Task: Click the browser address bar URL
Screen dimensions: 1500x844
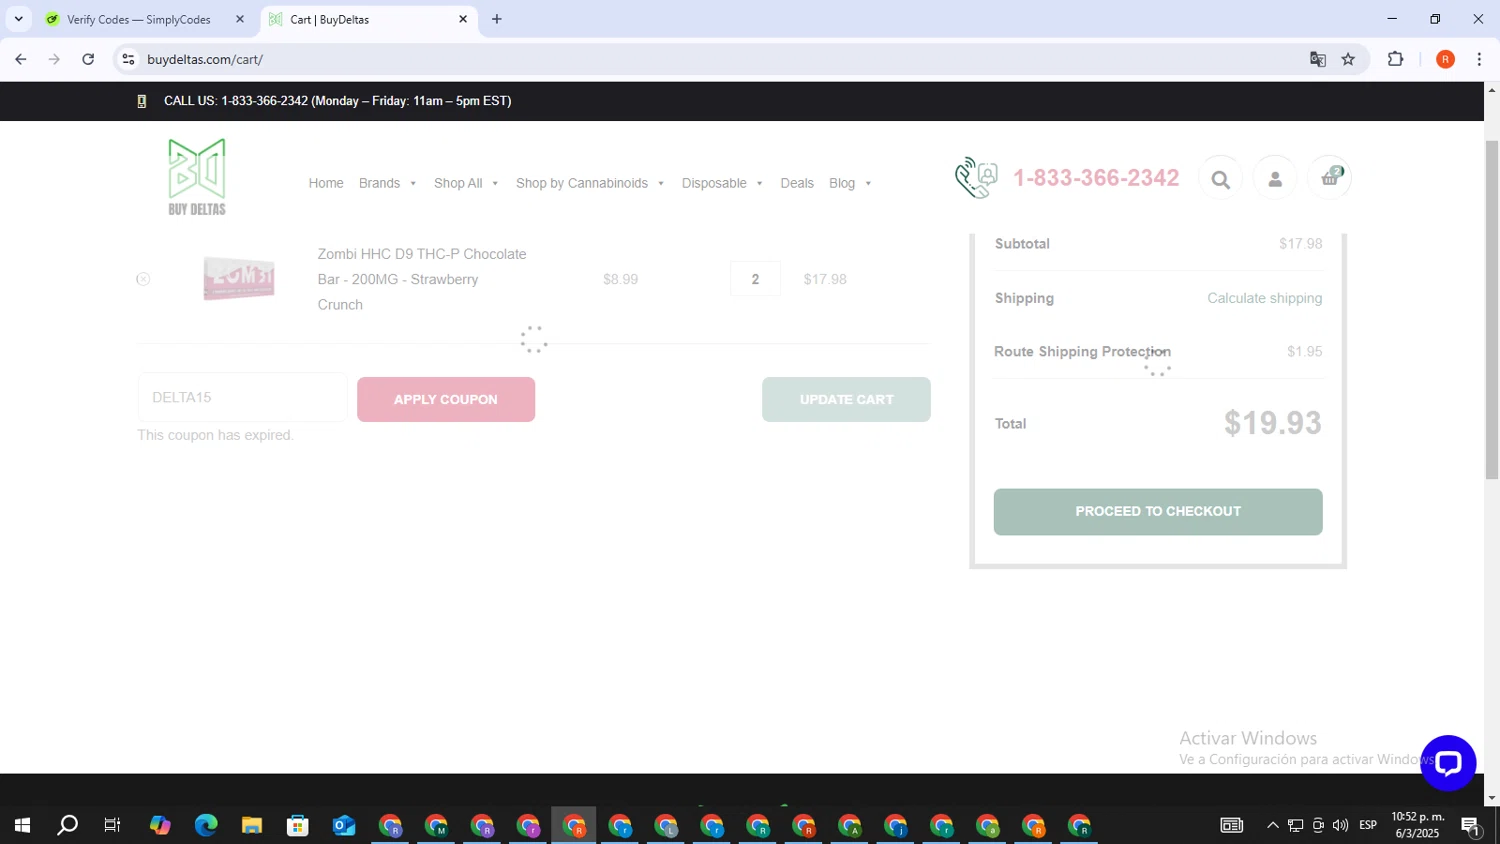Action: pyautogui.click(x=205, y=59)
